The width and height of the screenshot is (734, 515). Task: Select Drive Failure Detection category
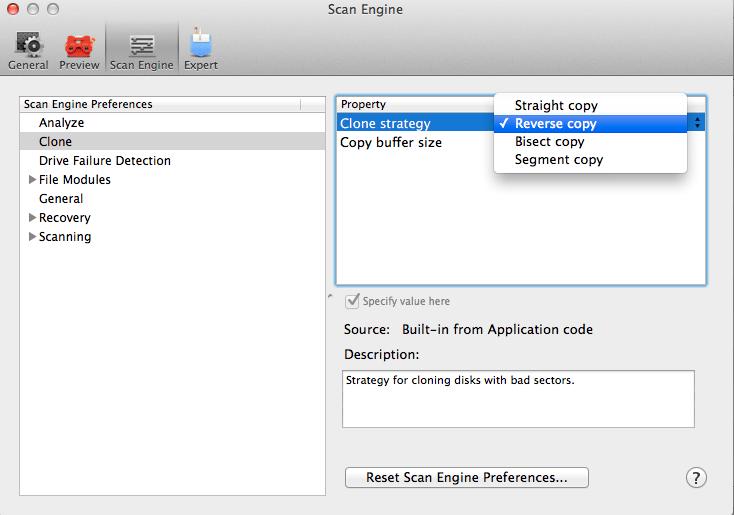104,161
